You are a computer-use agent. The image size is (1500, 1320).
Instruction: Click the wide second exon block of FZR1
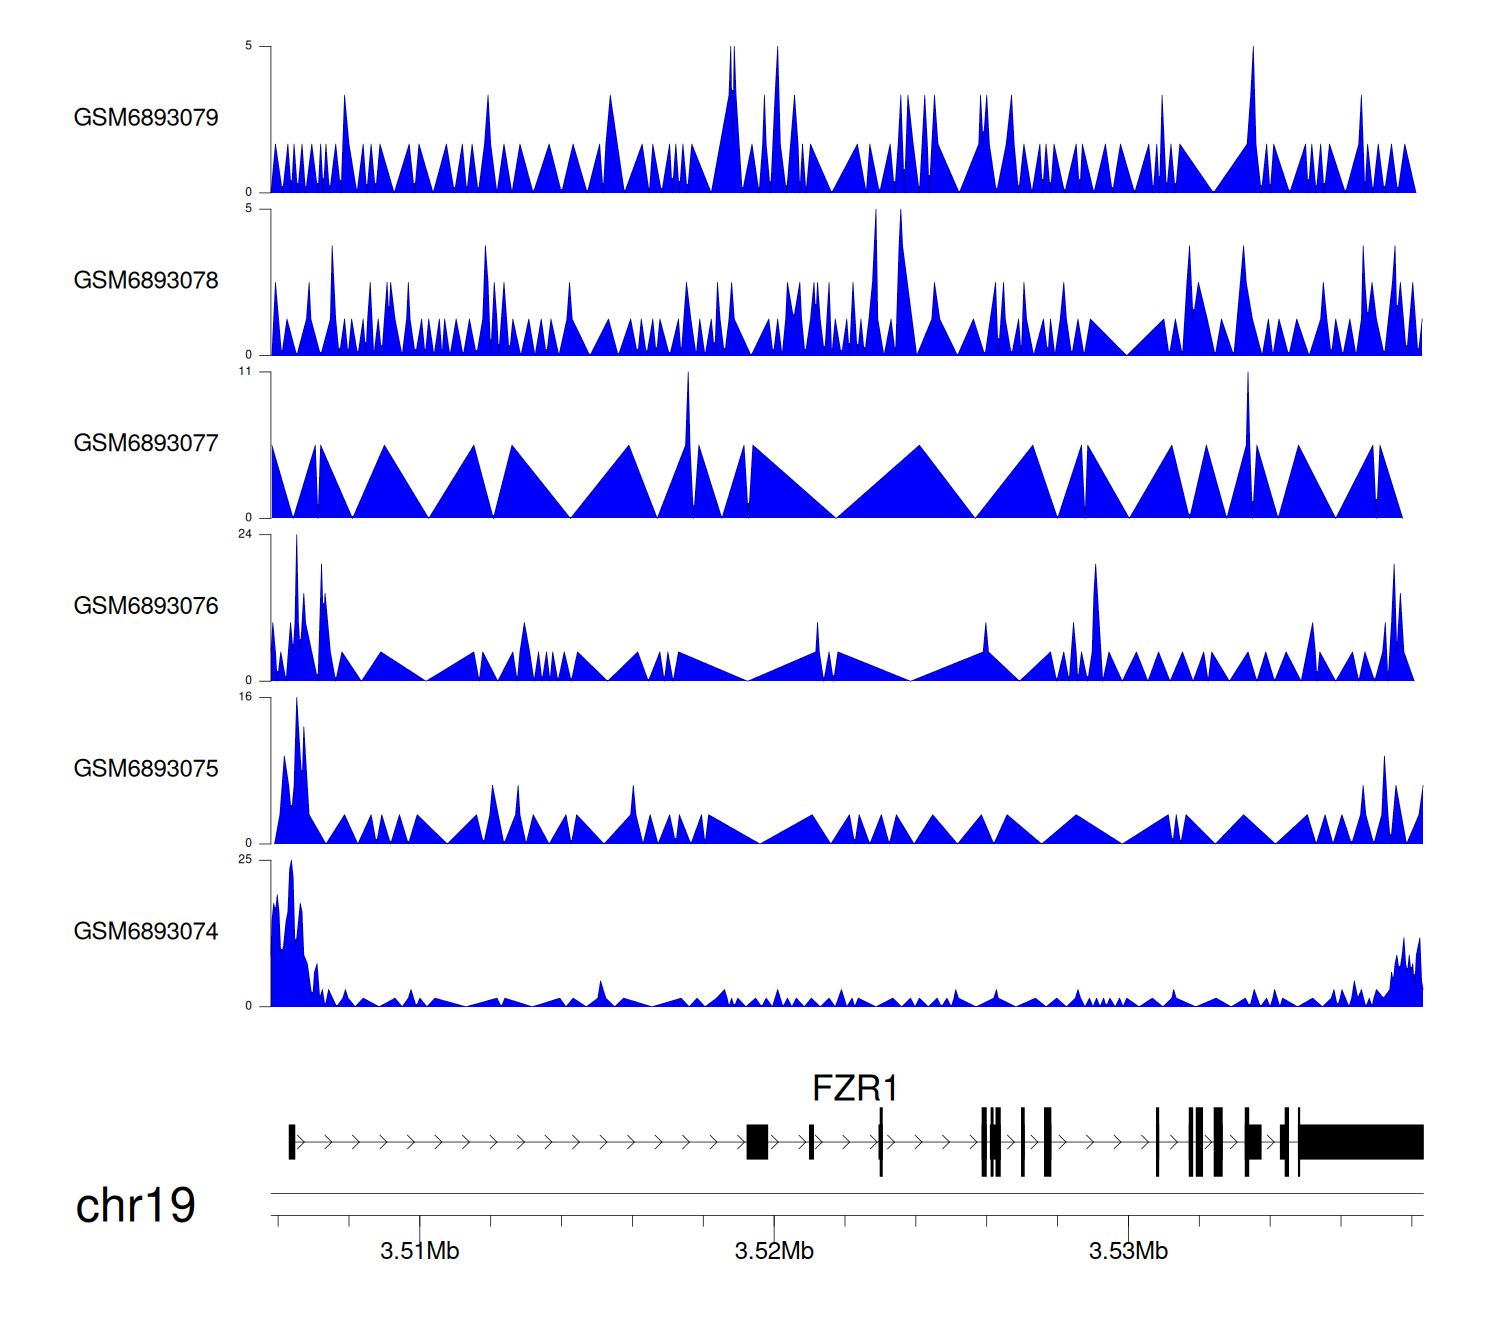(x=757, y=1142)
